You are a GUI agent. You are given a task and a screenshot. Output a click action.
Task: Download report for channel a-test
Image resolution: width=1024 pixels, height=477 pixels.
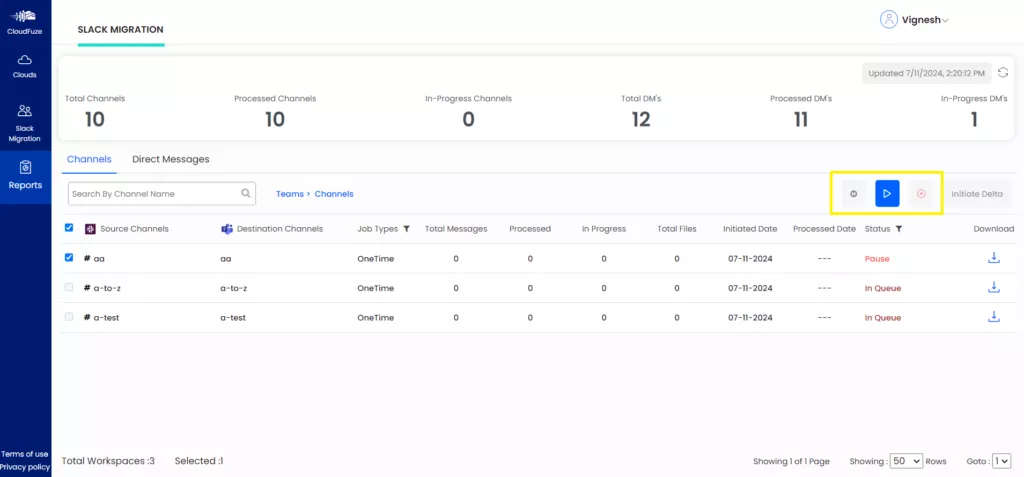[x=994, y=317]
